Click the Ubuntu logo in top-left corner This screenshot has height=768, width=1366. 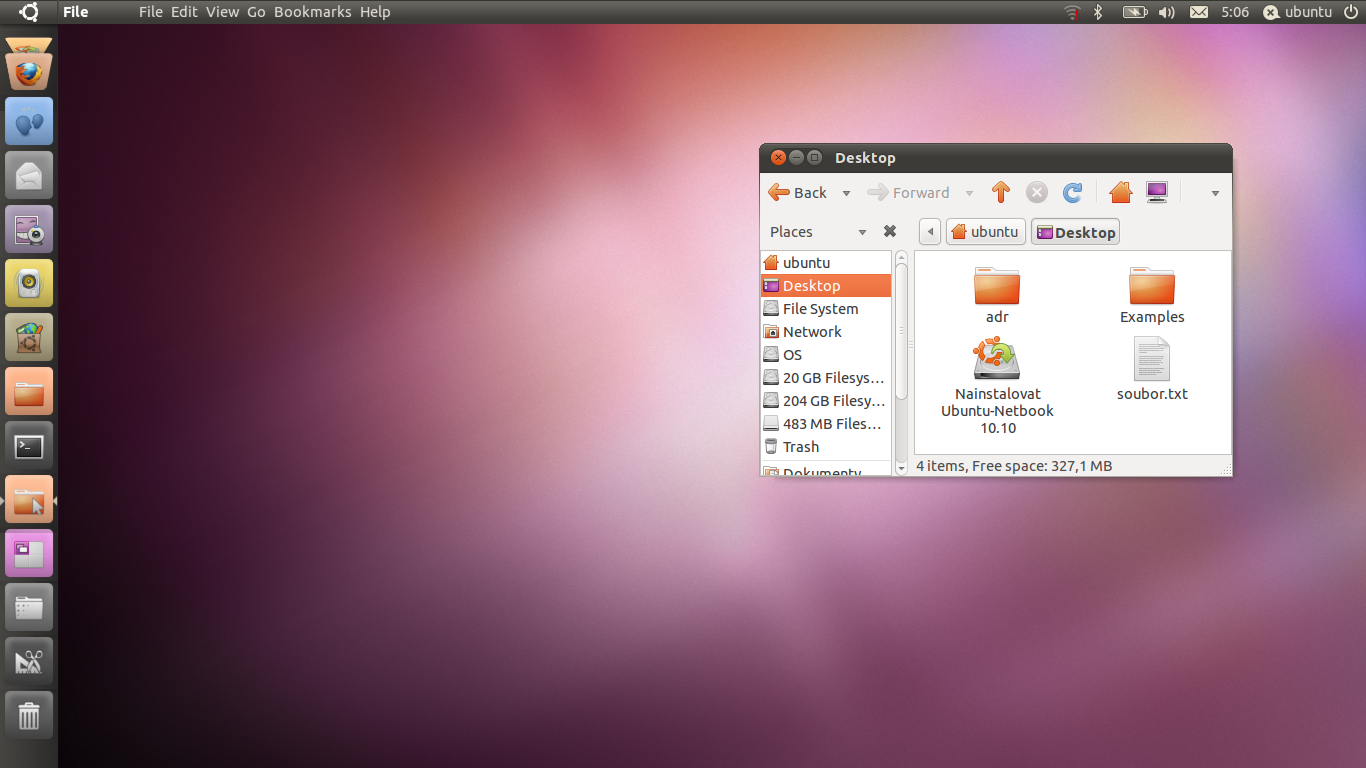click(29, 12)
